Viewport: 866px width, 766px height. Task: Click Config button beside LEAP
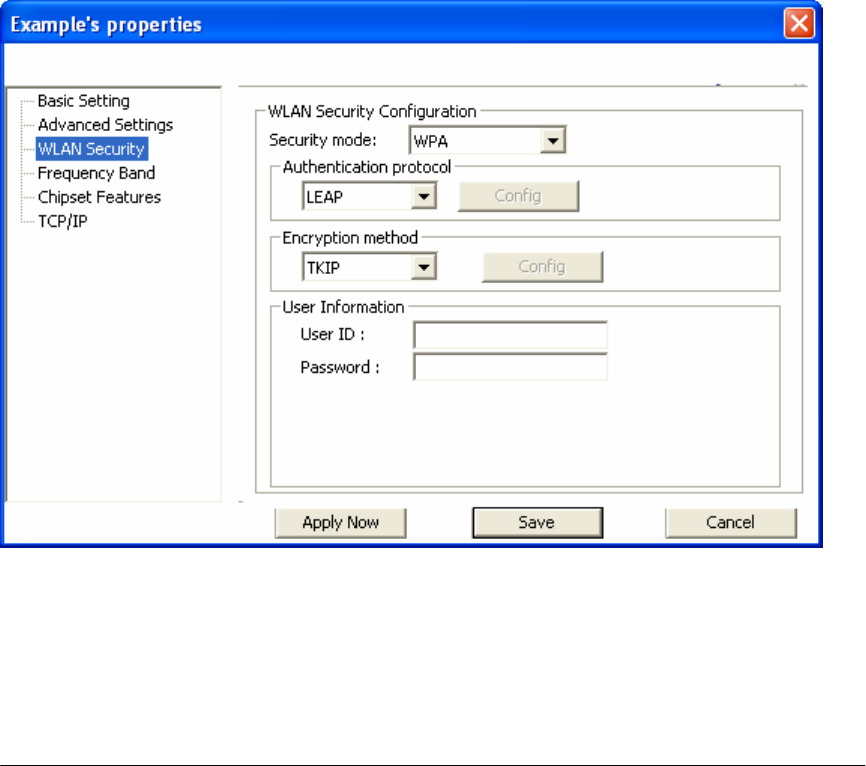[518, 196]
